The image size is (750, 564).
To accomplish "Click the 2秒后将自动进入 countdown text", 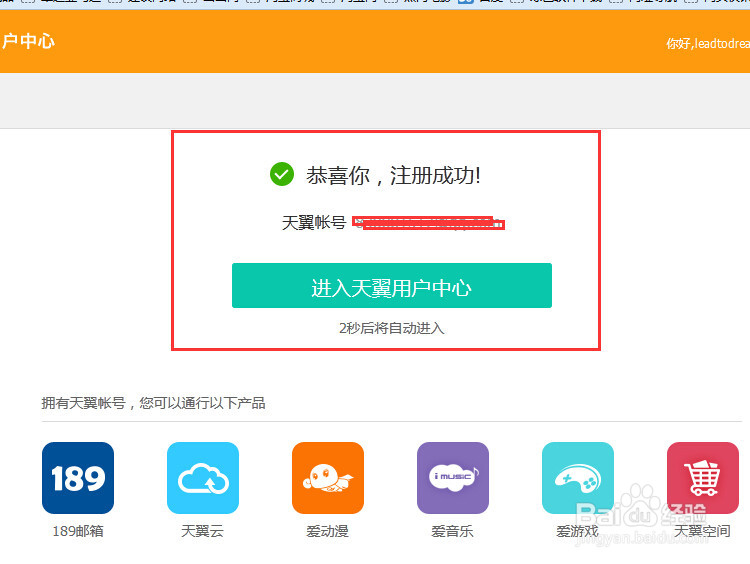I will [392, 328].
